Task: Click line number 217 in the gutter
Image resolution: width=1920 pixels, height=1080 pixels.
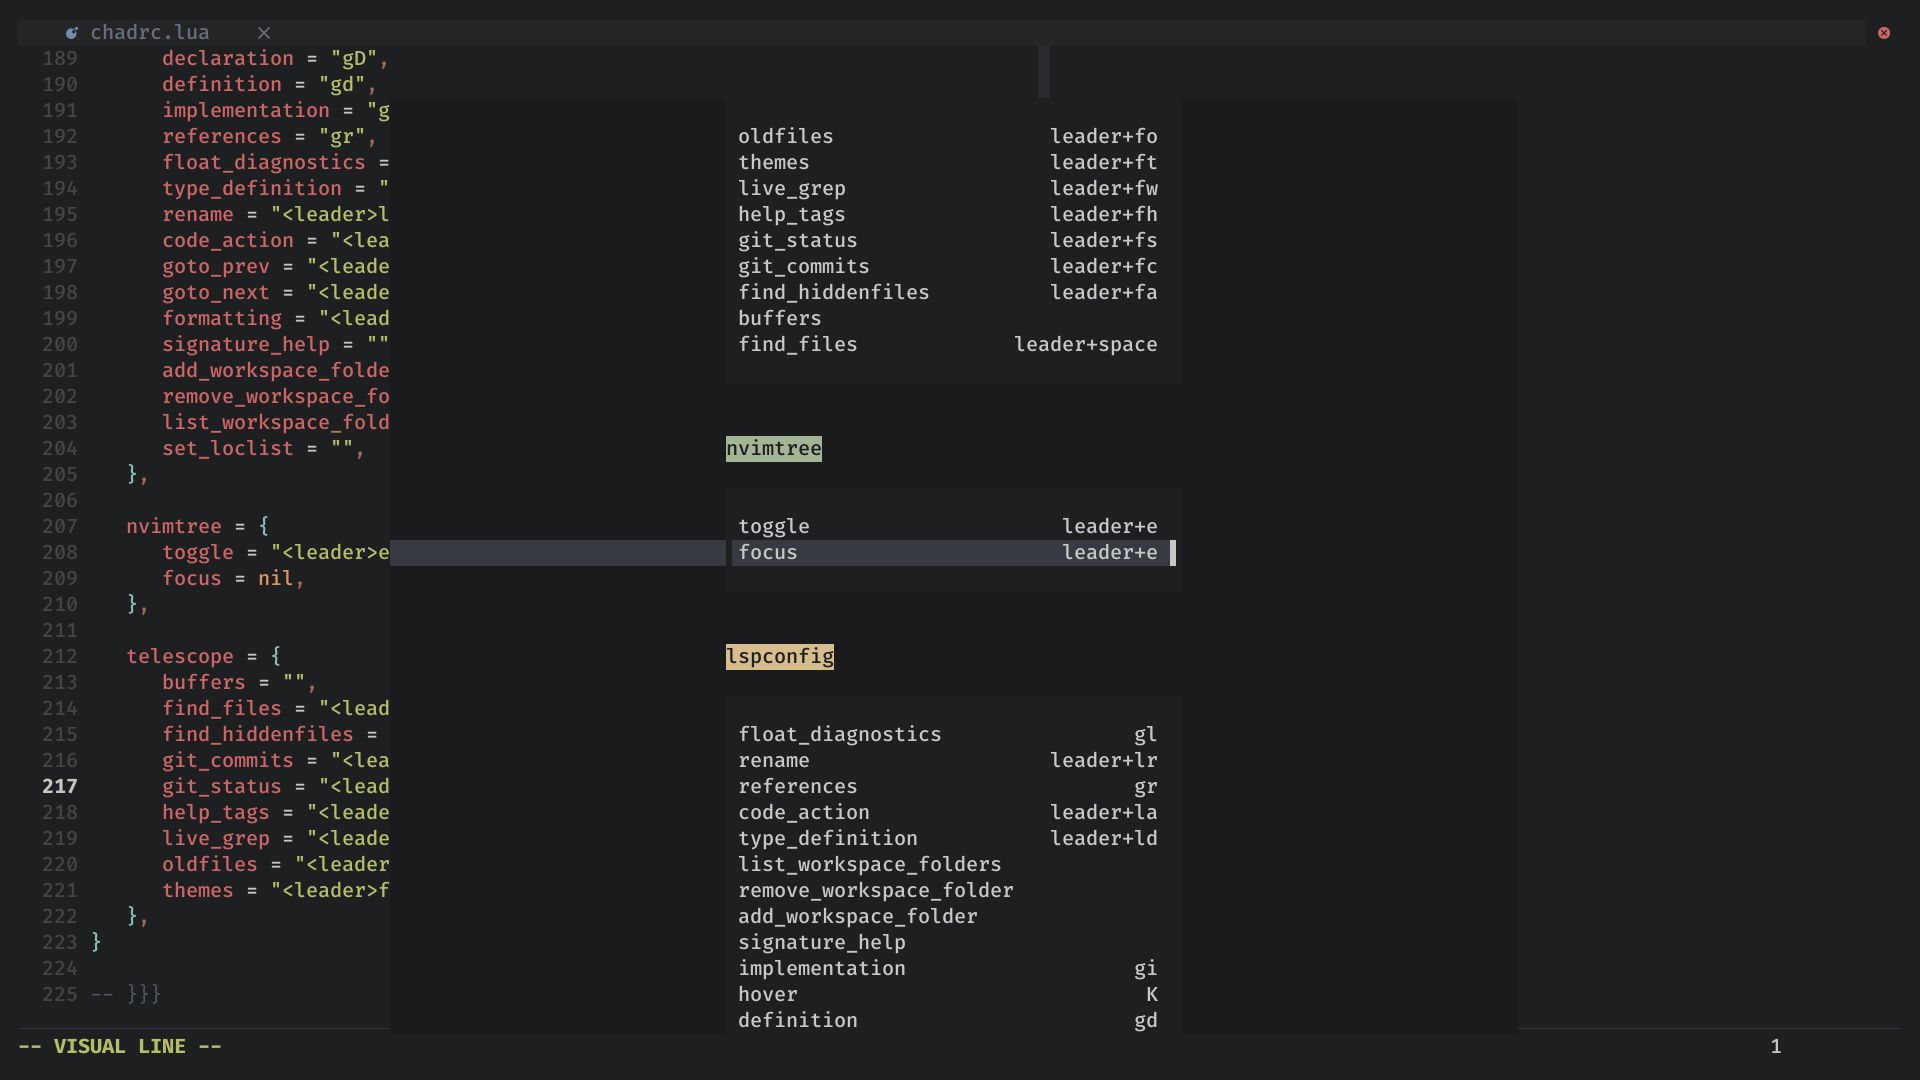Action: coord(59,786)
